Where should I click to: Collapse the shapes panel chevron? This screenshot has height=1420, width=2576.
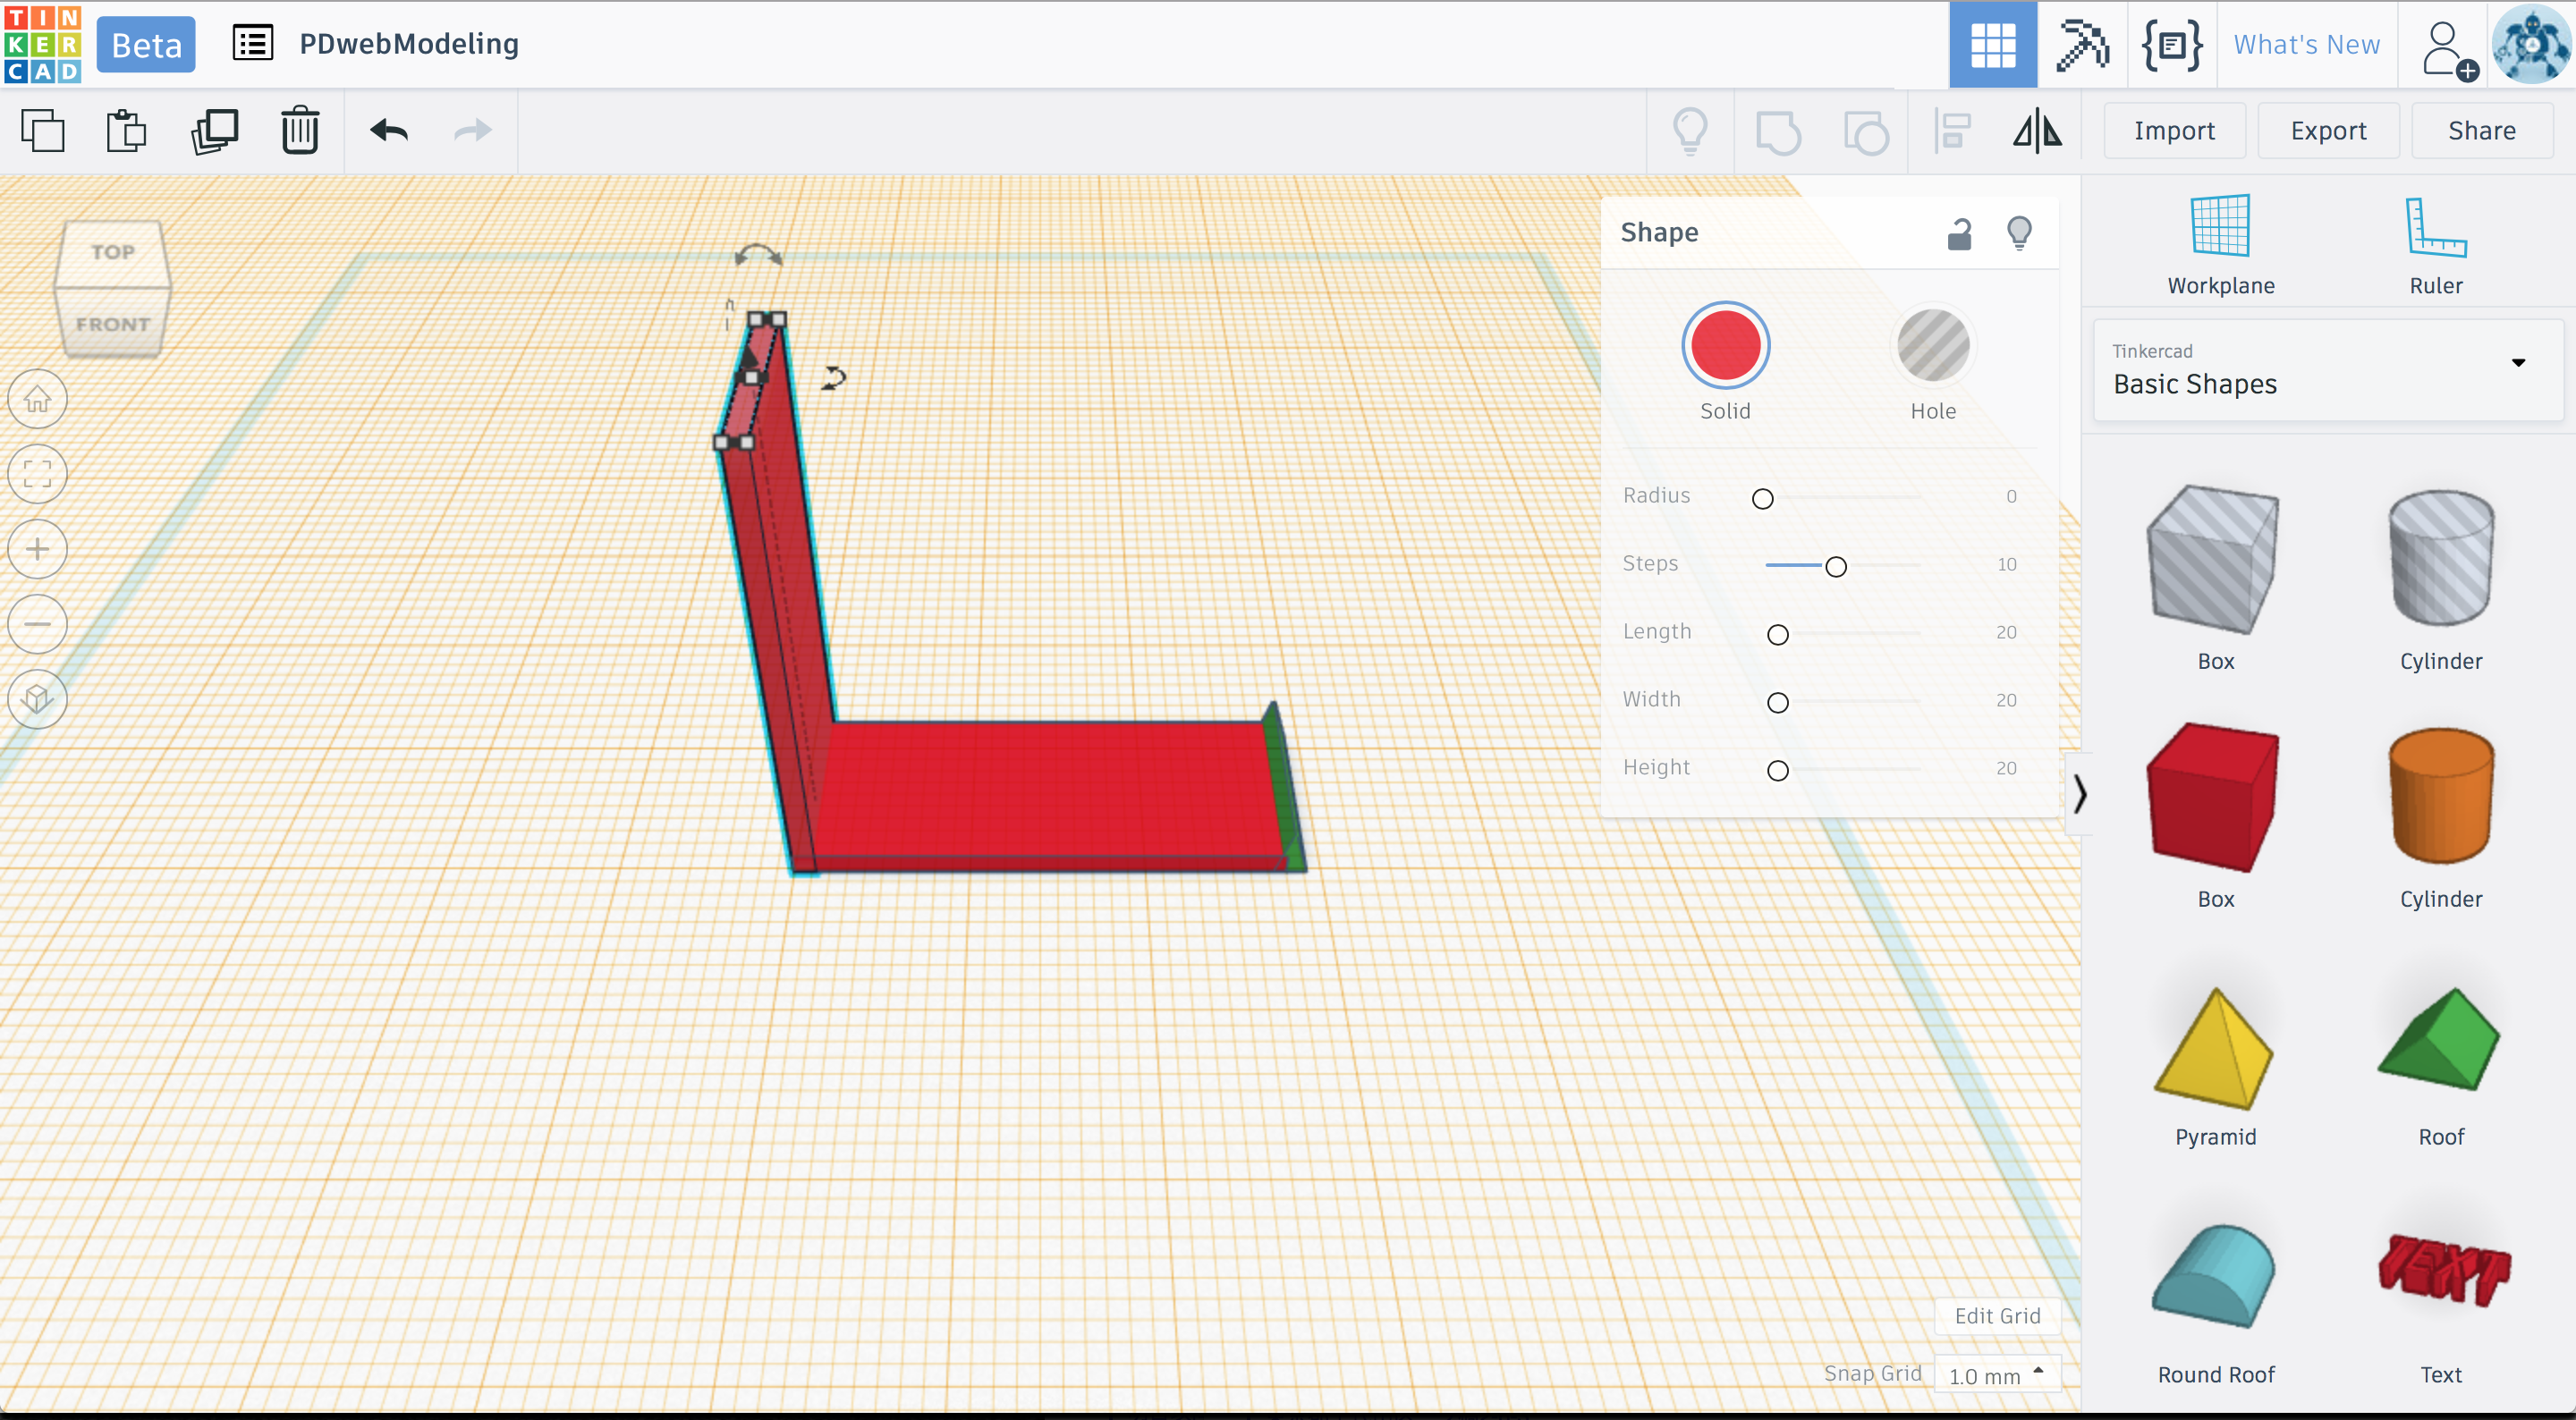tap(2080, 794)
